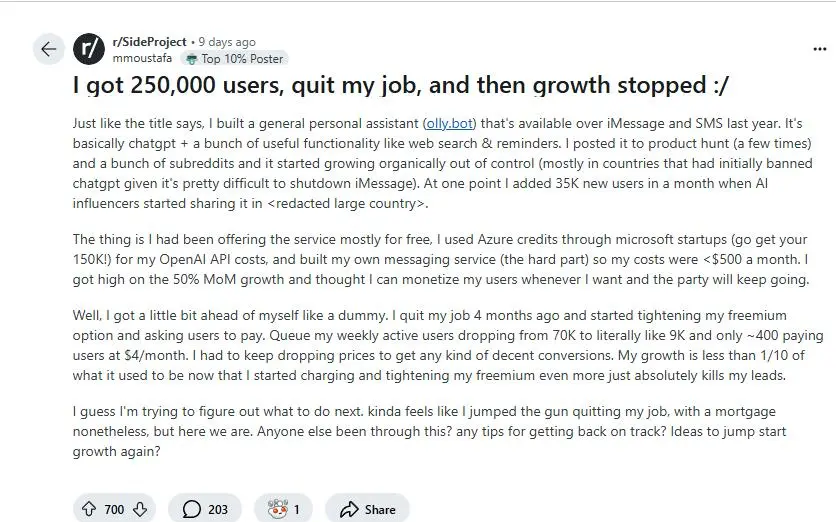Click the post title about 250,000 users

click(401, 85)
